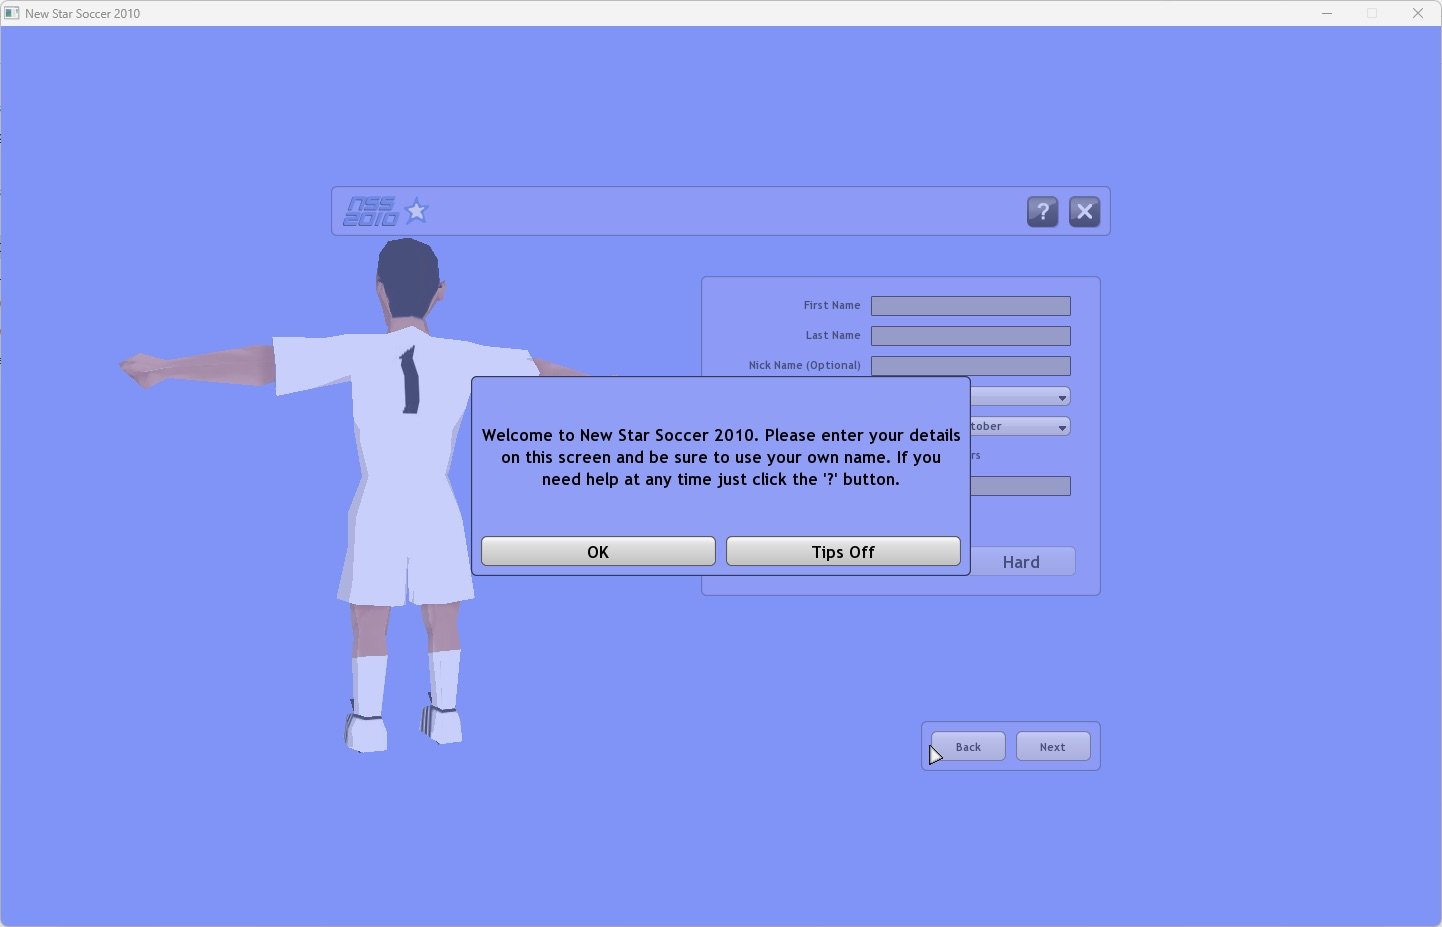1442x927 pixels.
Task: Turn tips off in the welcome dialog
Action: (x=842, y=552)
